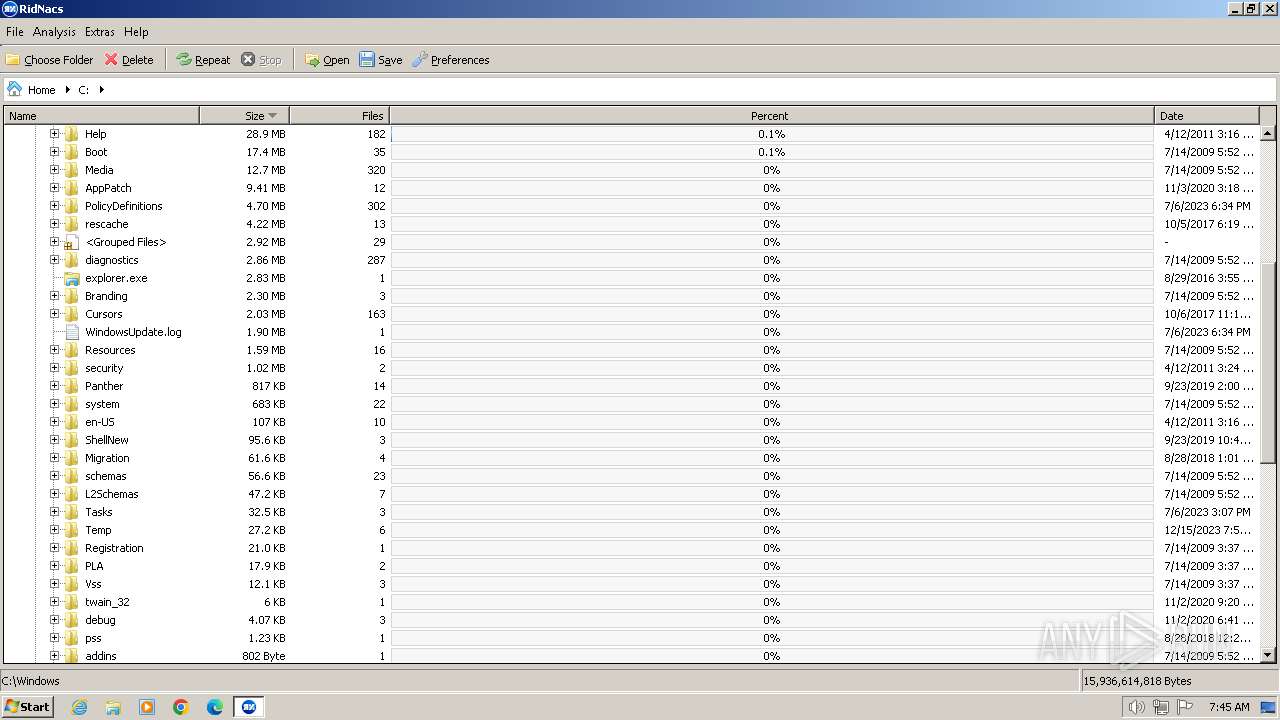This screenshot has width=1280, height=720.
Task: Open File Explorer from the taskbar
Action: [x=113, y=707]
